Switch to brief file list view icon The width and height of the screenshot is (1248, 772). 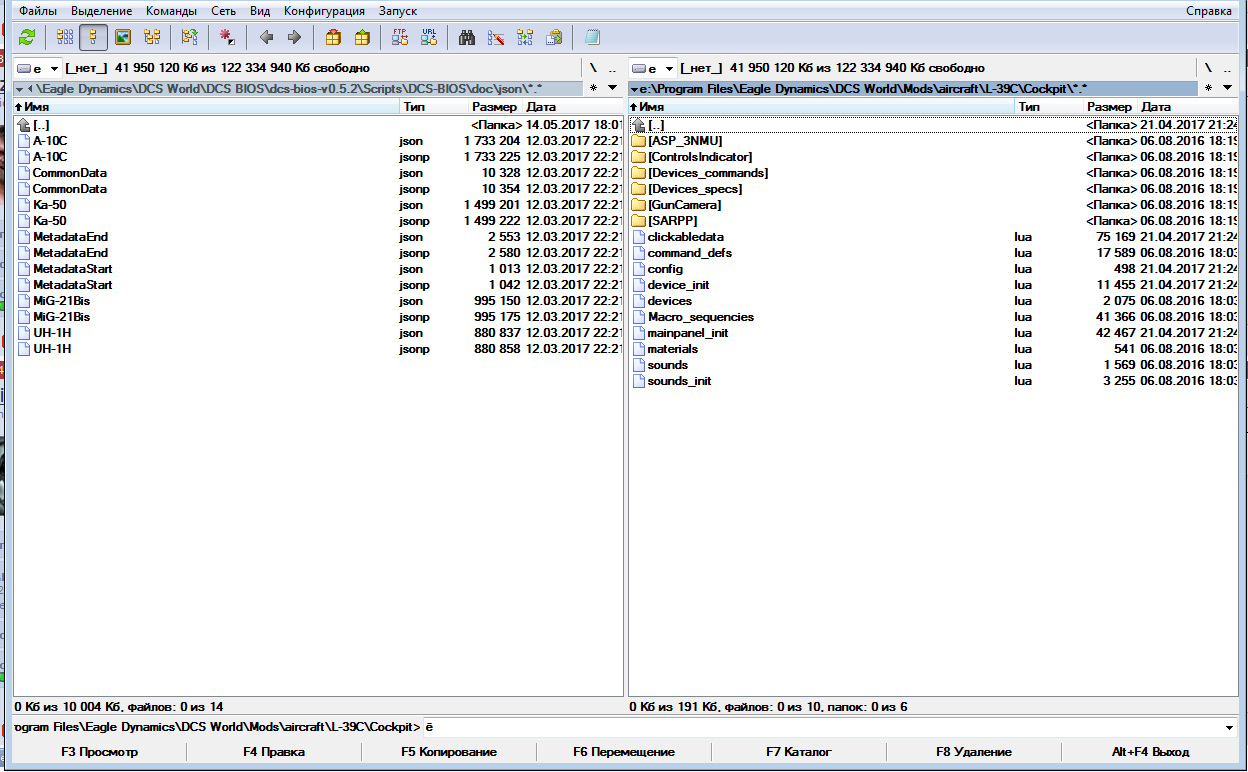point(65,37)
